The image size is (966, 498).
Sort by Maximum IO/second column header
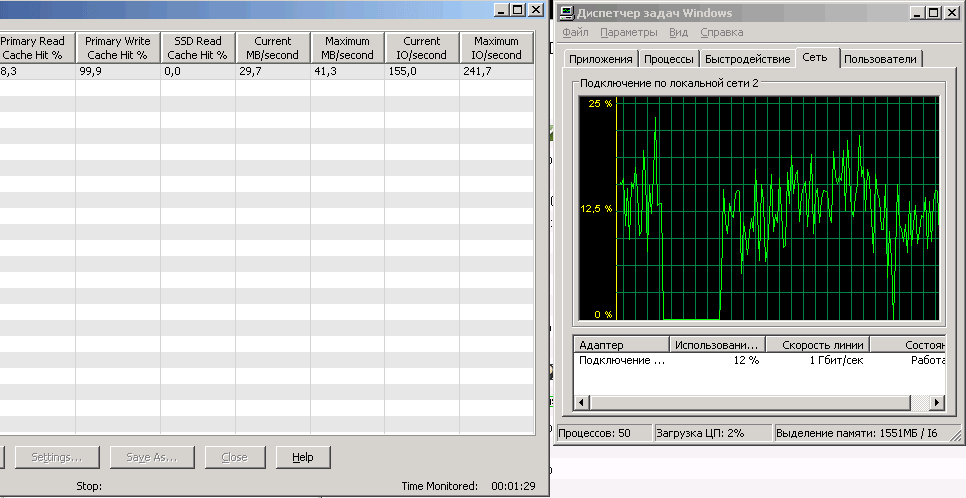coord(496,48)
